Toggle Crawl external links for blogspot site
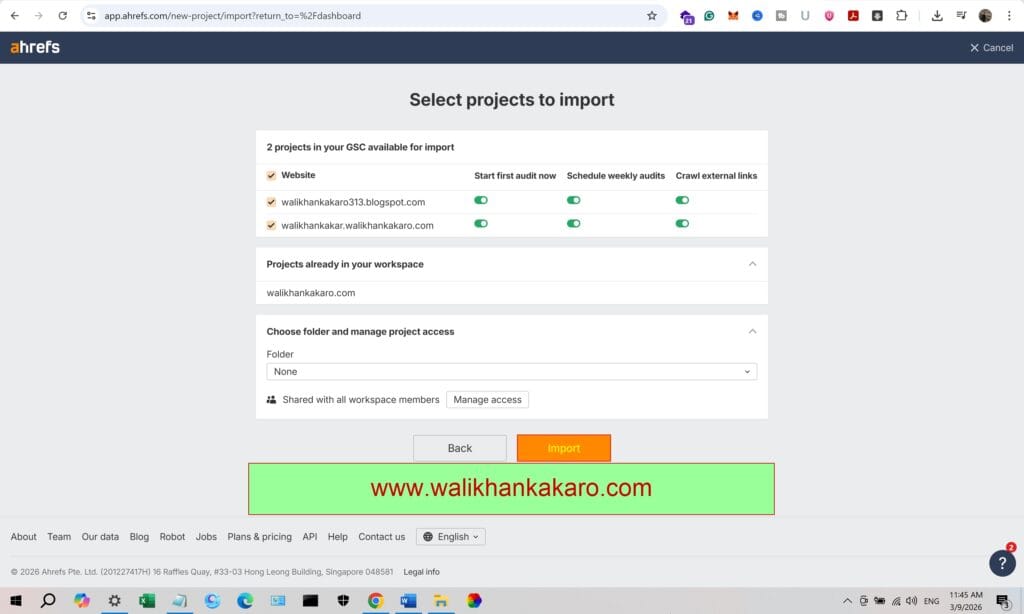Screen dimensions: 1024x614 (682, 200)
